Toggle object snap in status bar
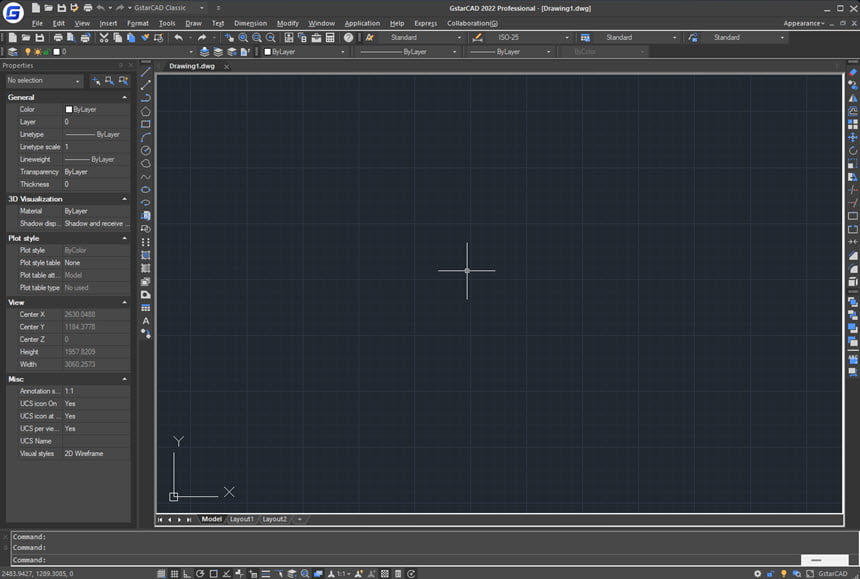The image size is (860, 579). [213, 574]
